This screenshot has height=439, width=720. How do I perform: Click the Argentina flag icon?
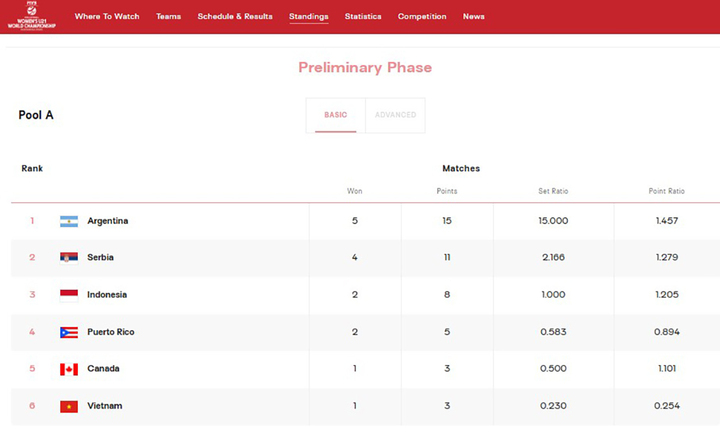click(x=69, y=221)
